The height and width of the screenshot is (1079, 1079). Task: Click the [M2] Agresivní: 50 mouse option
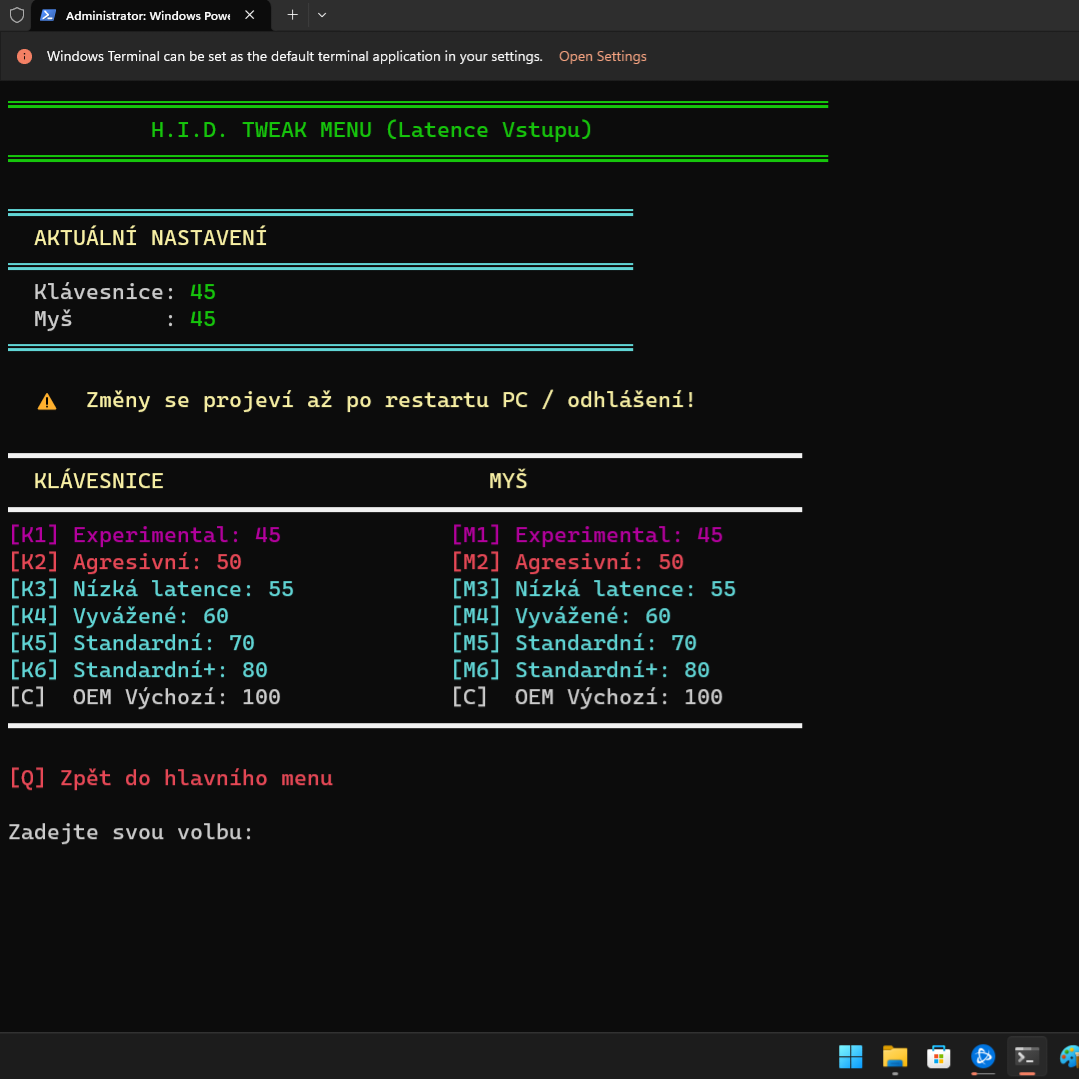click(567, 562)
